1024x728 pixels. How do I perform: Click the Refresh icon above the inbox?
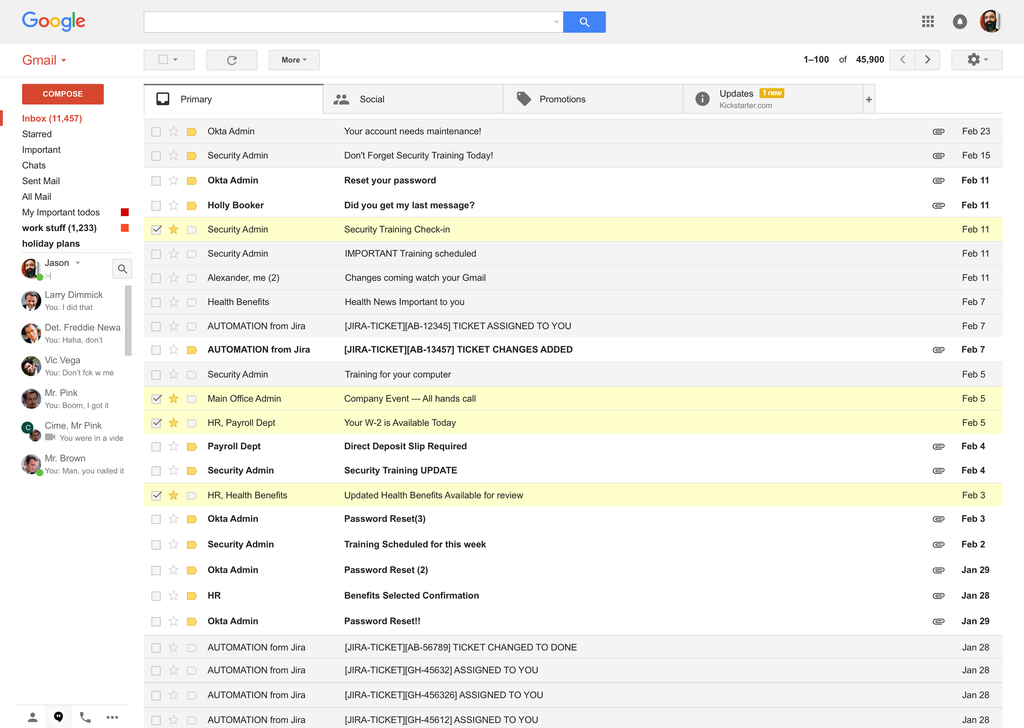click(231, 60)
